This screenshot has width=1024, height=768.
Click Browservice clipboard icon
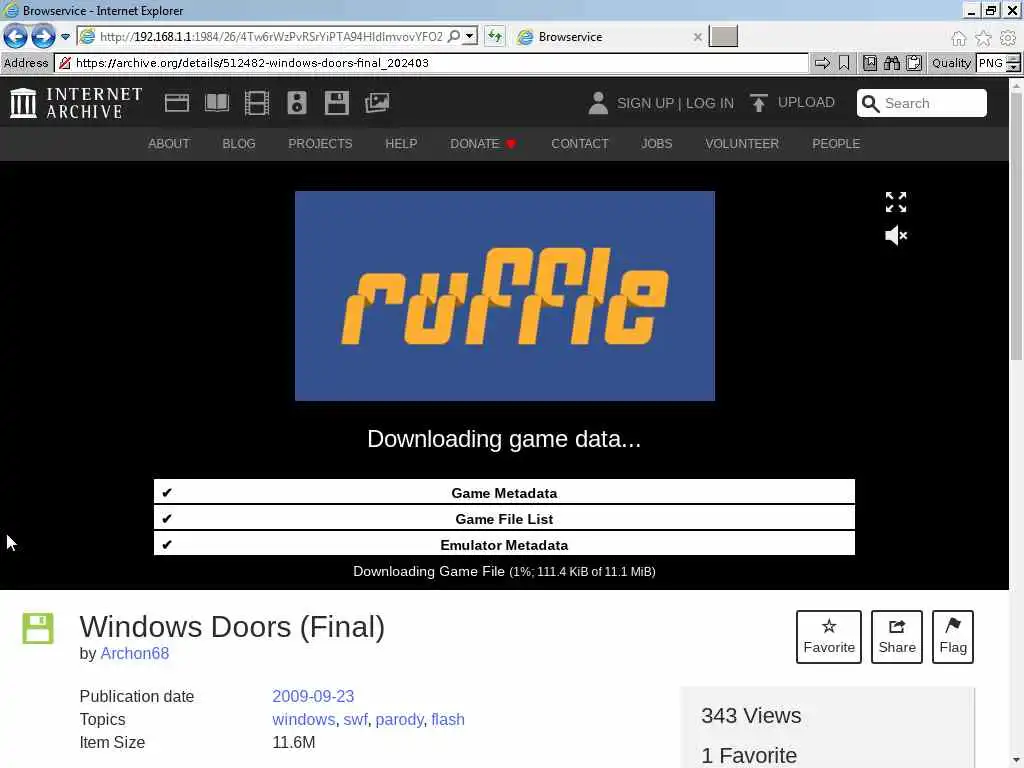(914, 63)
